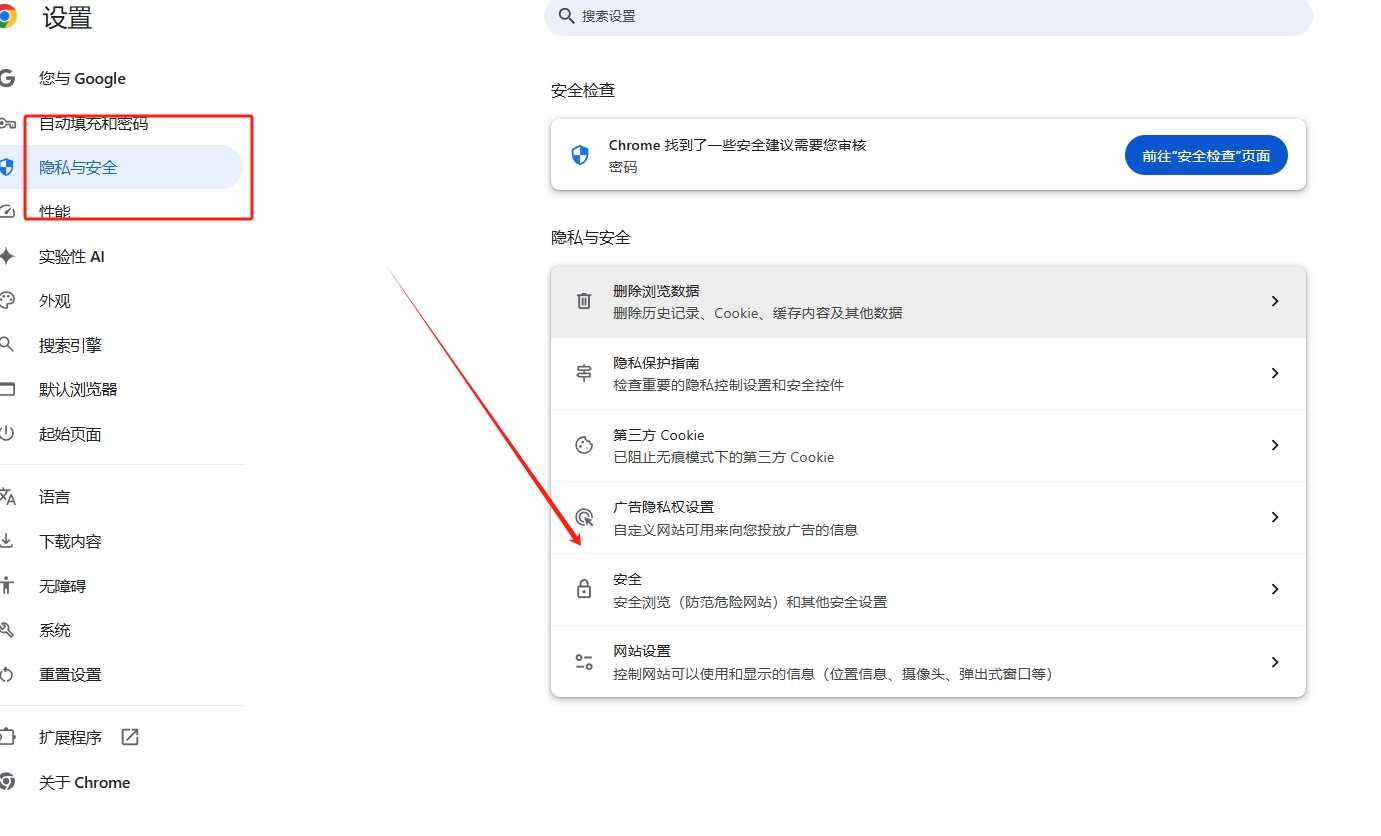The width and height of the screenshot is (1381, 836).
Task: Click the sliders icon beside 网站设置
Action: pyautogui.click(x=583, y=661)
